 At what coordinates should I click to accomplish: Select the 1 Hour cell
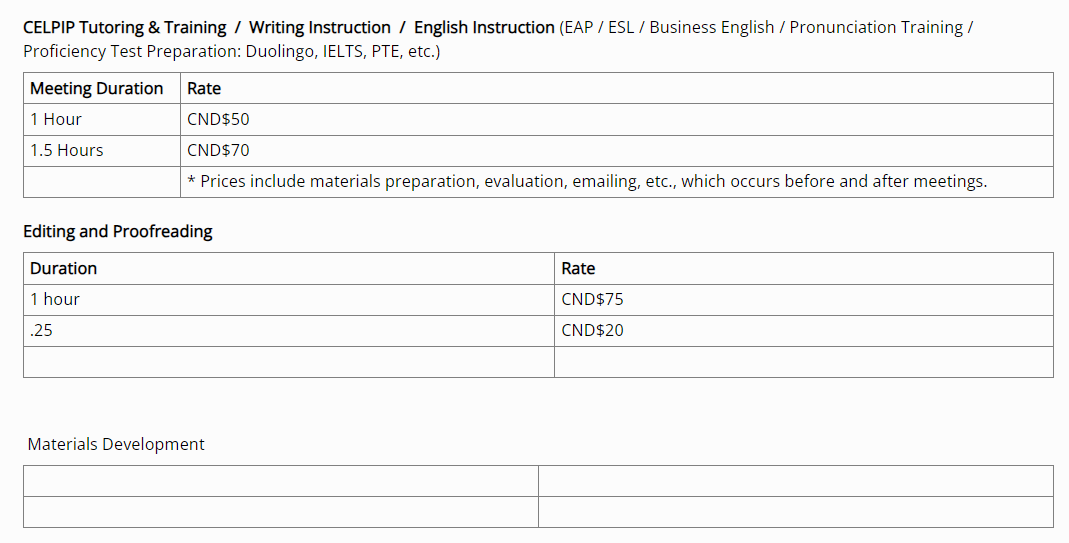tap(56, 119)
